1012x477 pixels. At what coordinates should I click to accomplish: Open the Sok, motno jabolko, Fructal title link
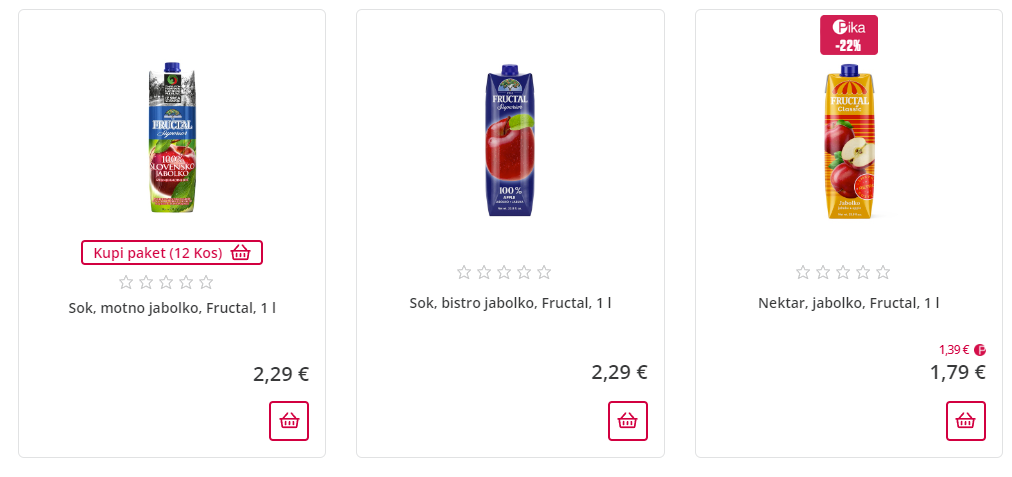coord(172,308)
